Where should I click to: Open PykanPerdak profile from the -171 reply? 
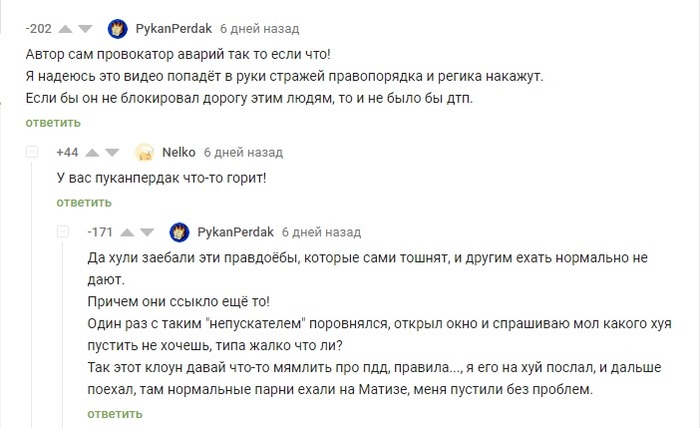[x=235, y=232]
